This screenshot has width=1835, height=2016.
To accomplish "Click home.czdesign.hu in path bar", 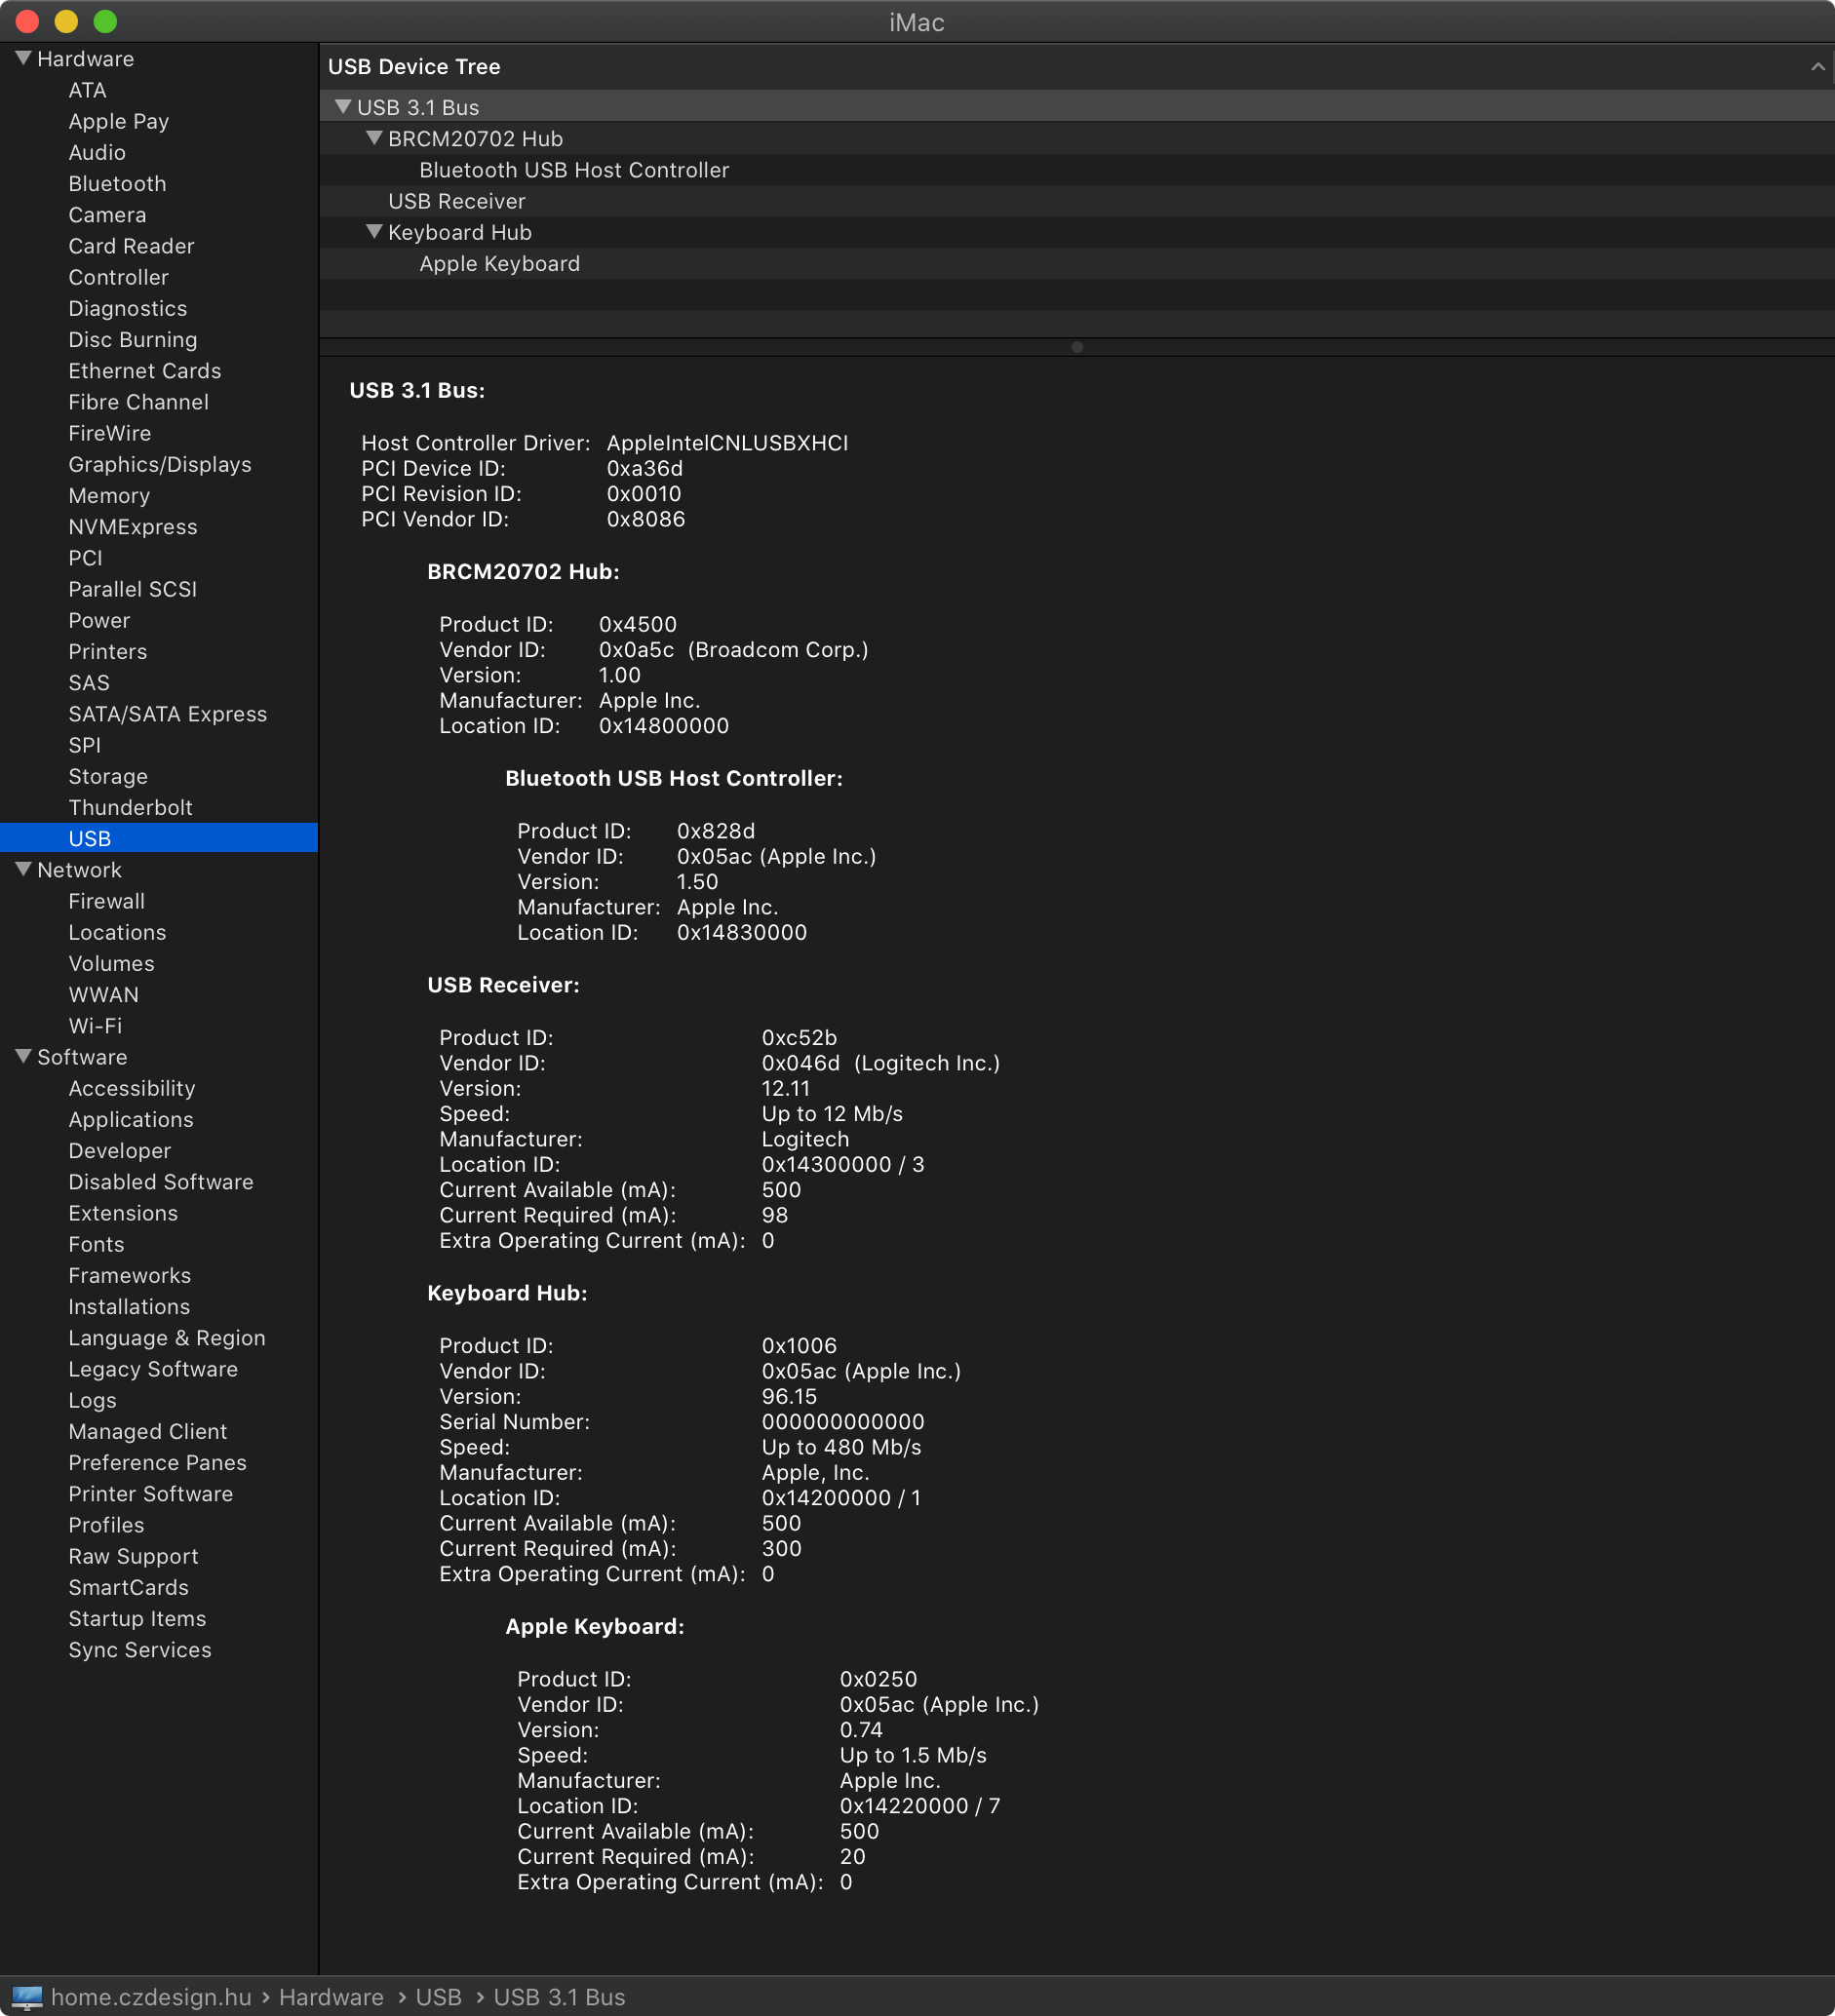I will tap(151, 1997).
